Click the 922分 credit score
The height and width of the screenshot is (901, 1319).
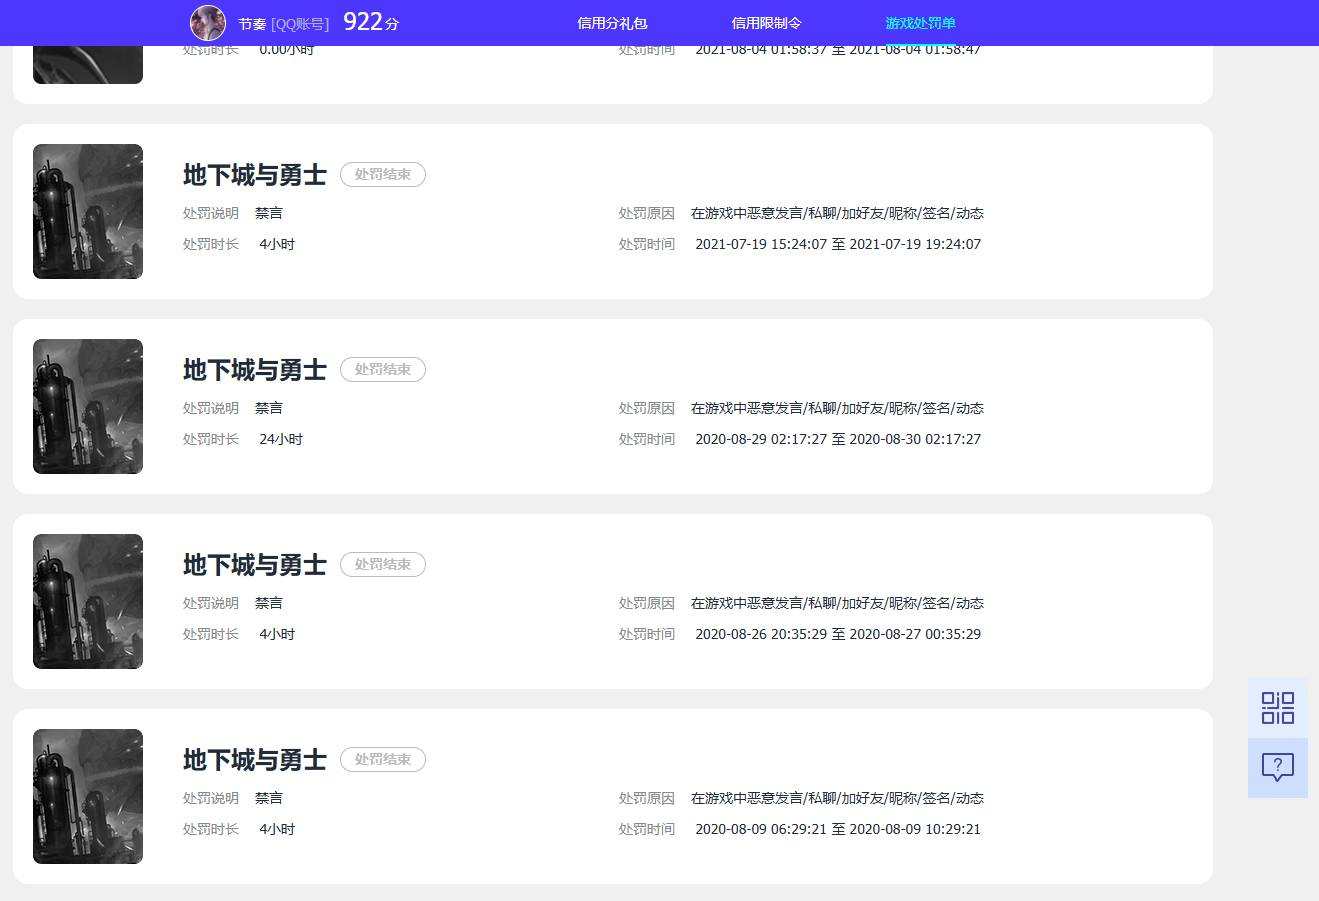371,22
